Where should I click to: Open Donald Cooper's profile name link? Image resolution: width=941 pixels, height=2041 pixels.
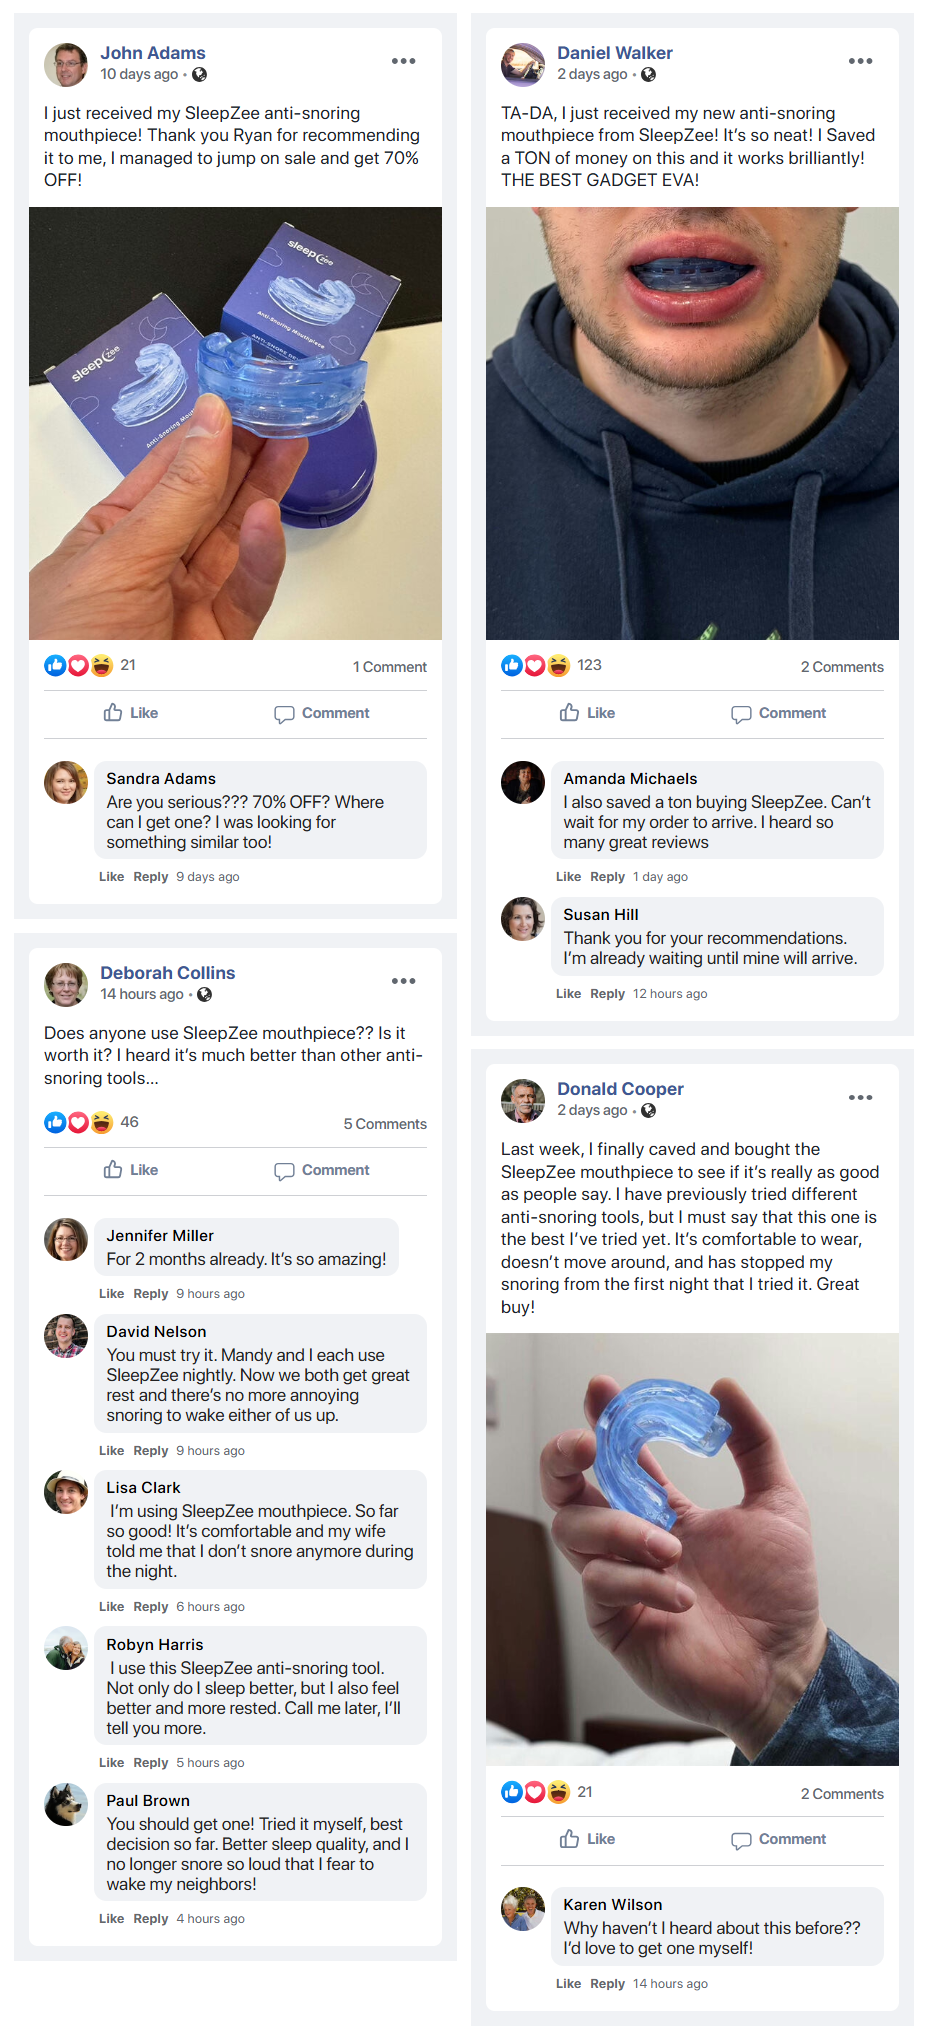click(620, 1089)
